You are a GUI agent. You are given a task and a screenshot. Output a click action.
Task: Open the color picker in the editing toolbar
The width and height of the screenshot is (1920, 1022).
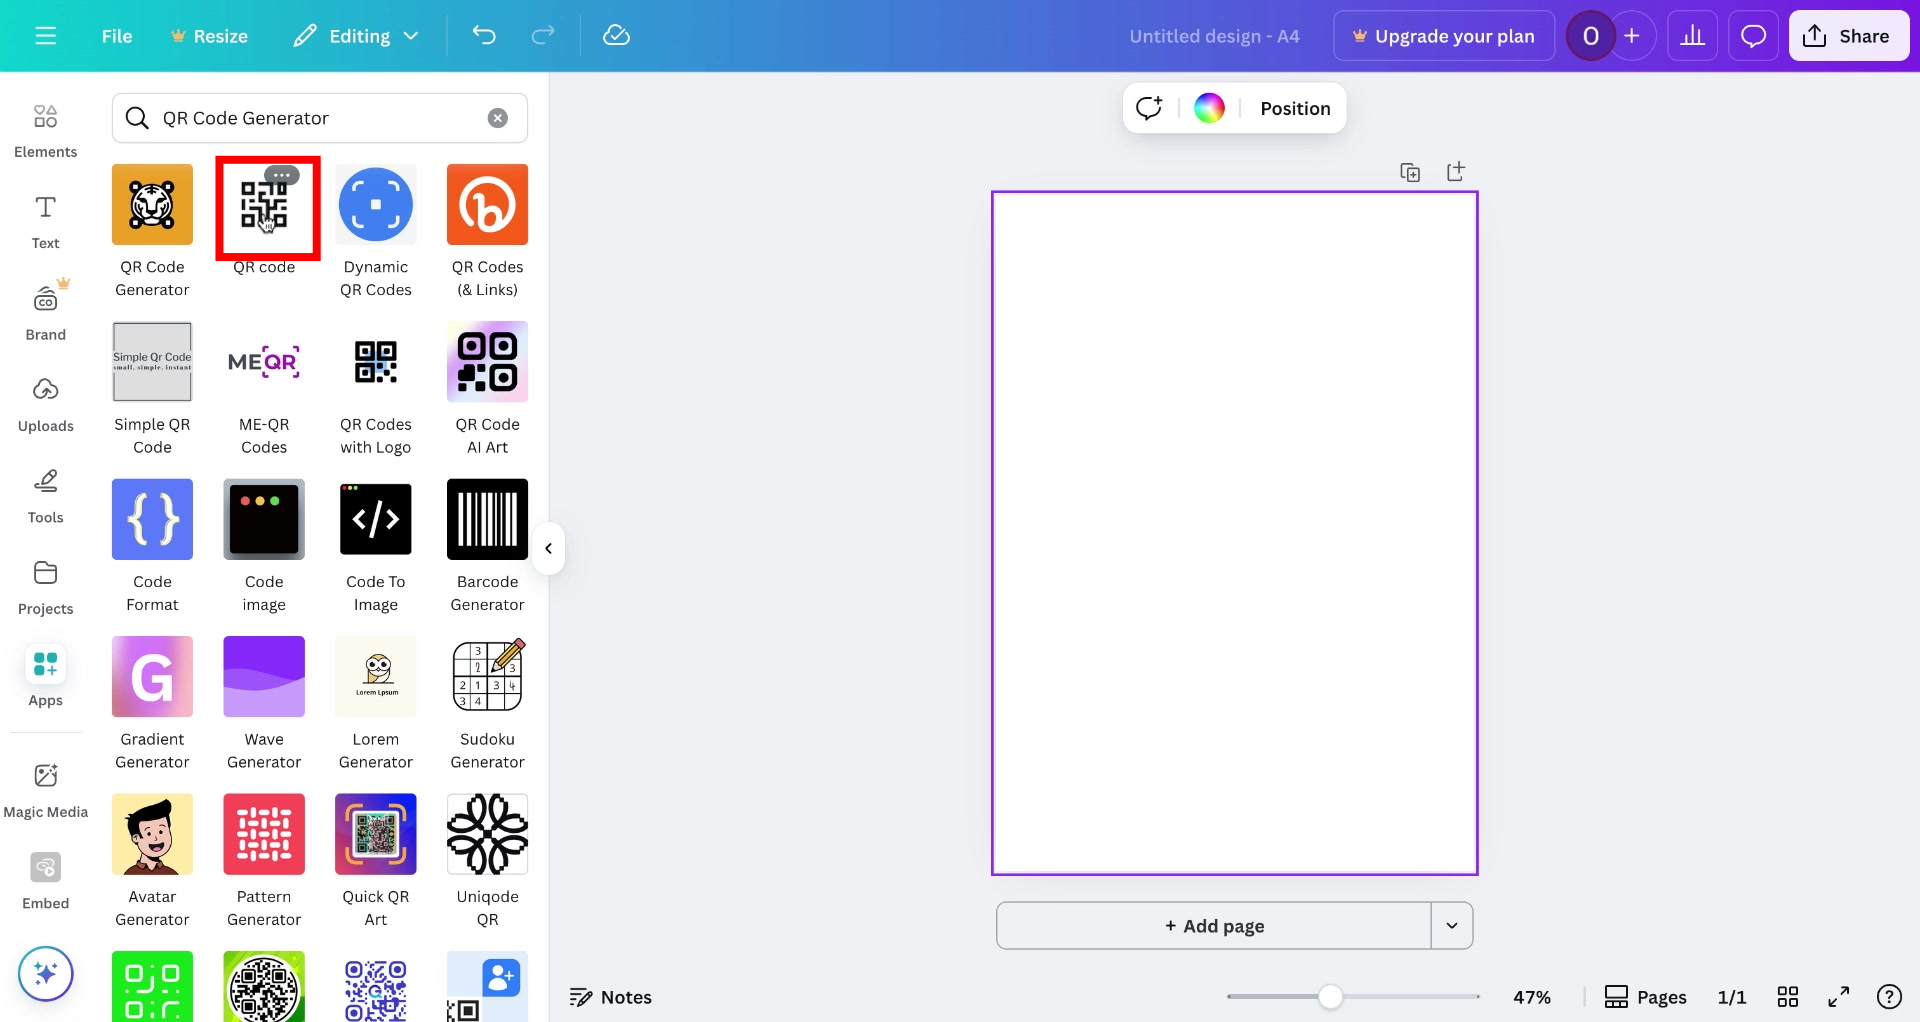[x=1209, y=107]
